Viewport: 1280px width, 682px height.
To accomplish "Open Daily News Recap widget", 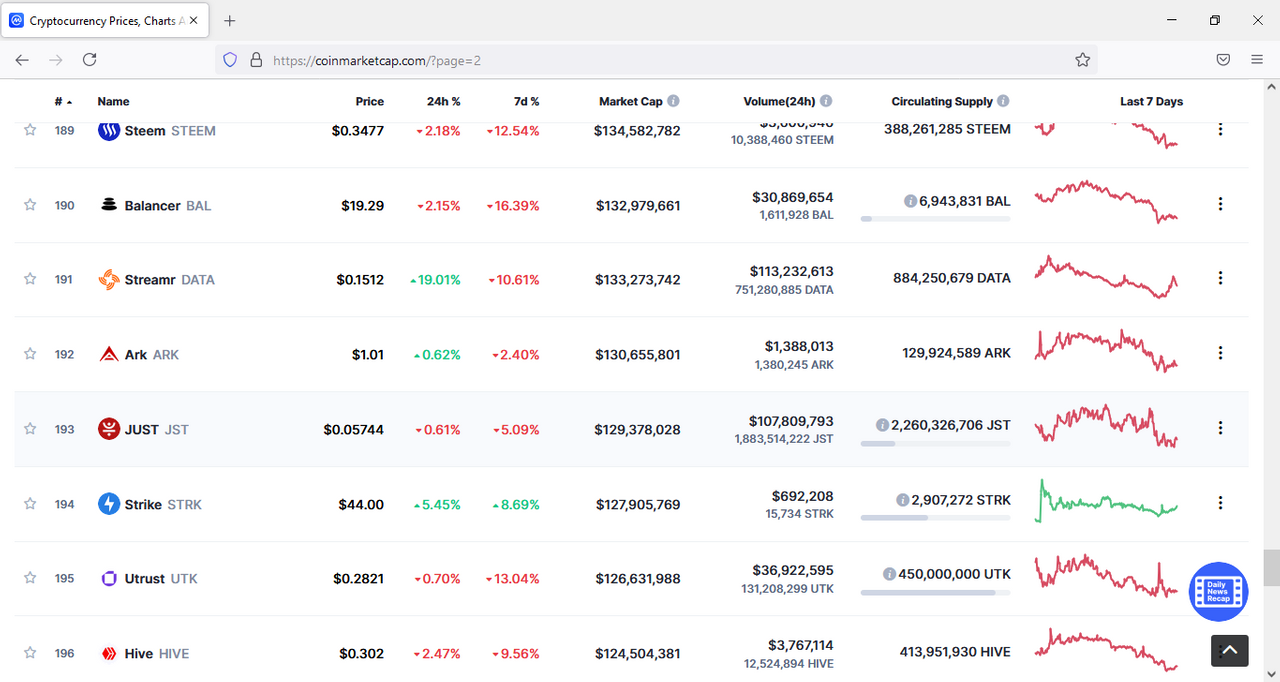I will (1218, 591).
